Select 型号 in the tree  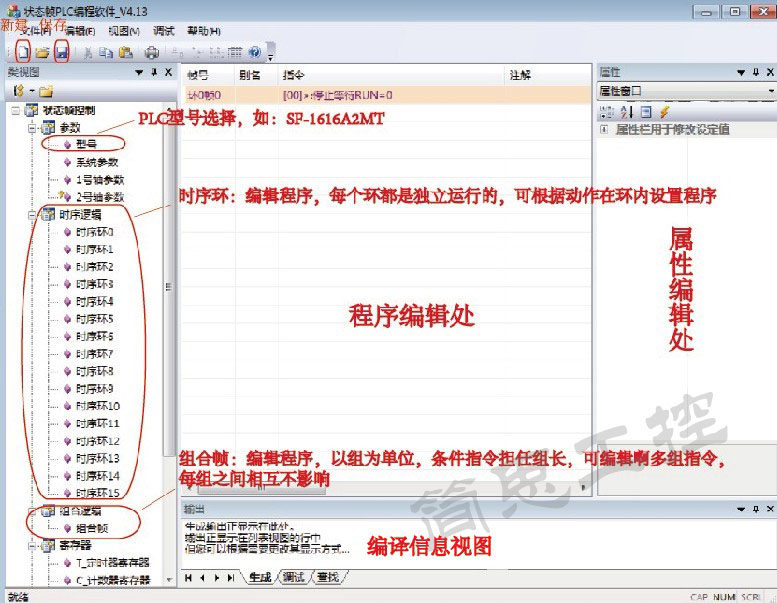pyautogui.click(x=86, y=144)
